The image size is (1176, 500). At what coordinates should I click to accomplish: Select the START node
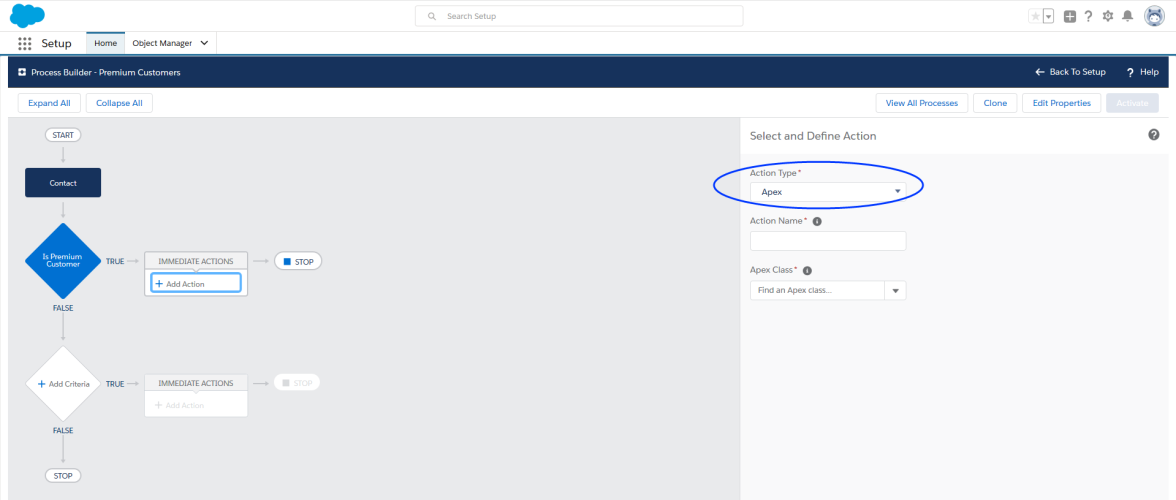[x=63, y=135]
